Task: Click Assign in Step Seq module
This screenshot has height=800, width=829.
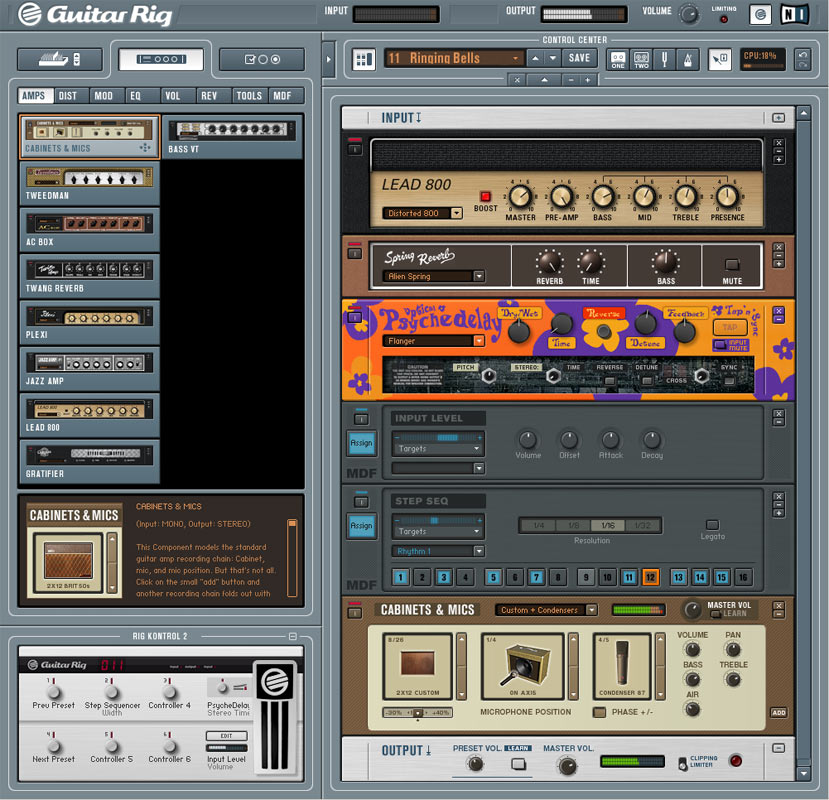Action: [x=362, y=526]
